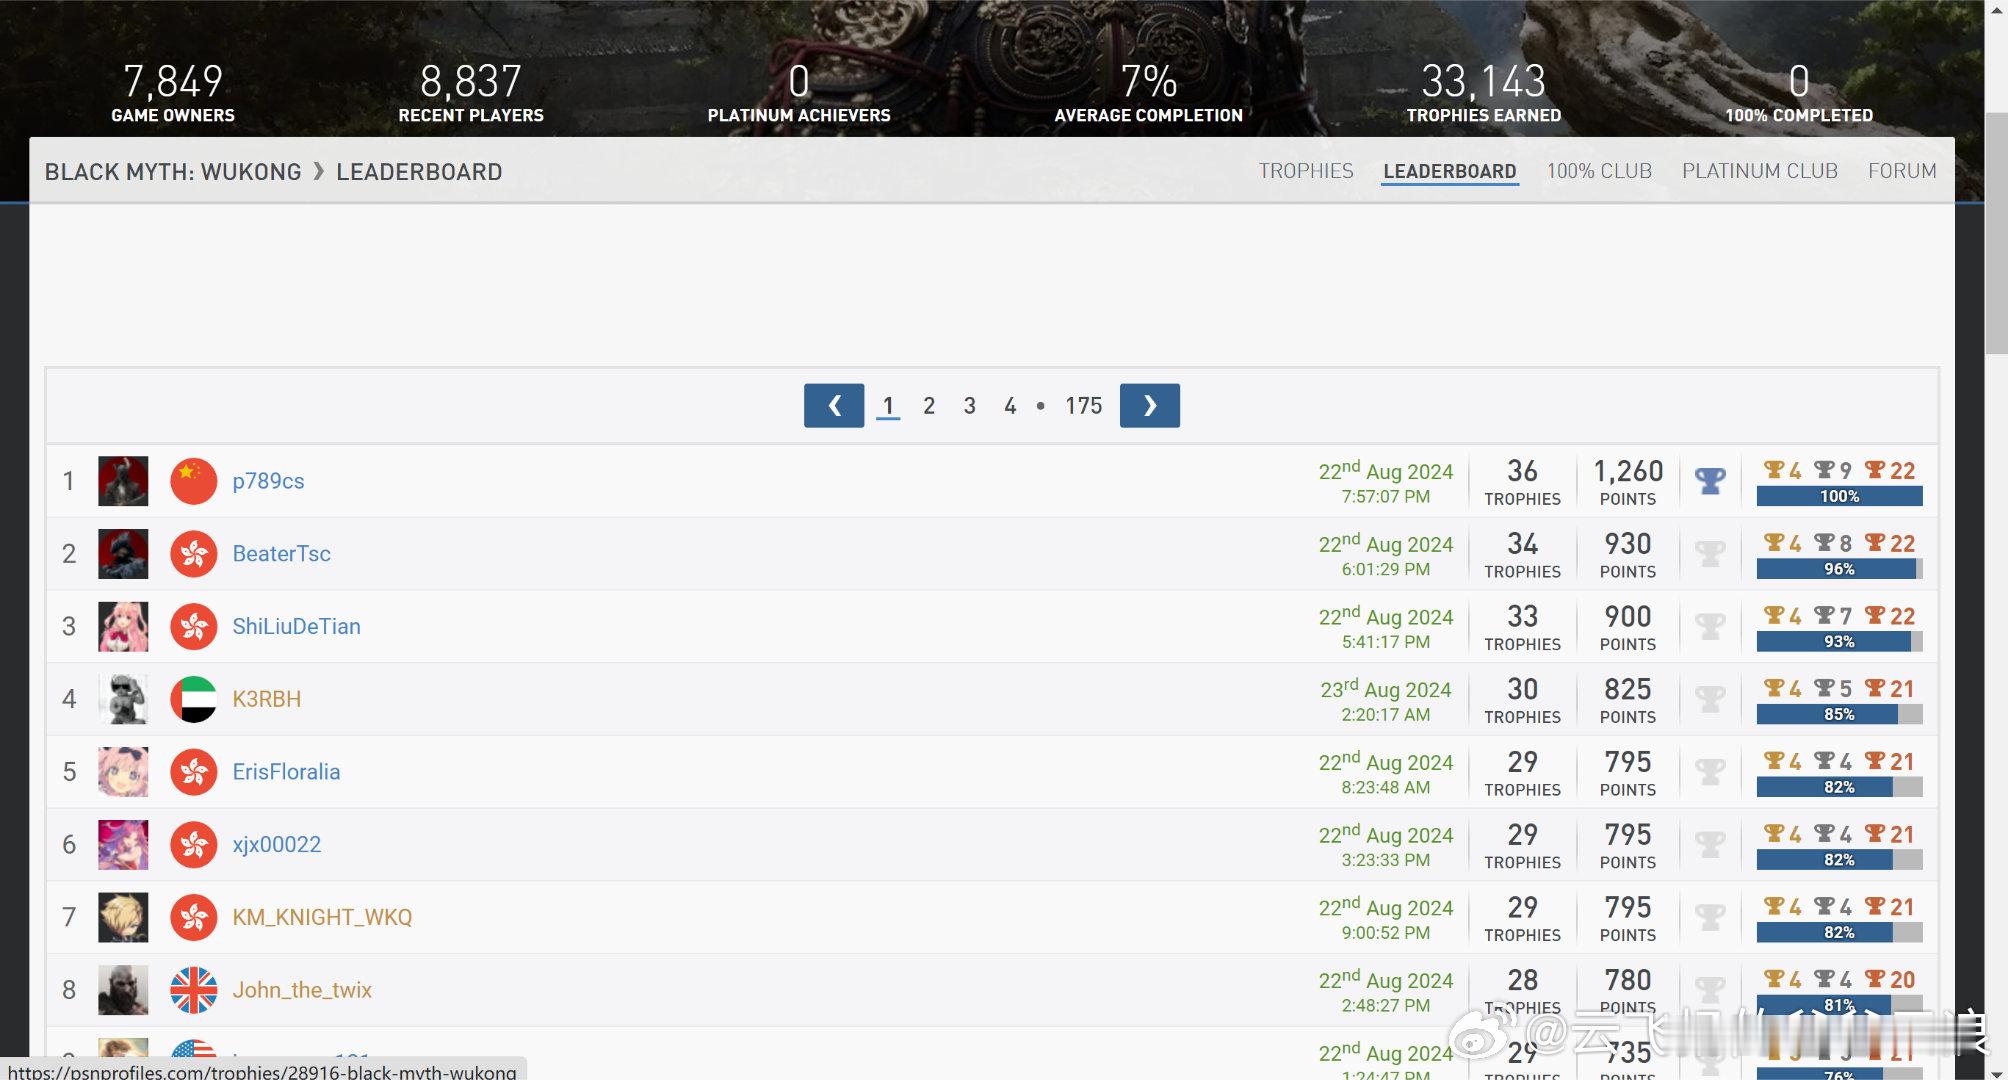2008x1080 pixels.
Task: Open BeaterTsc profile link
Action: (281, 554)
